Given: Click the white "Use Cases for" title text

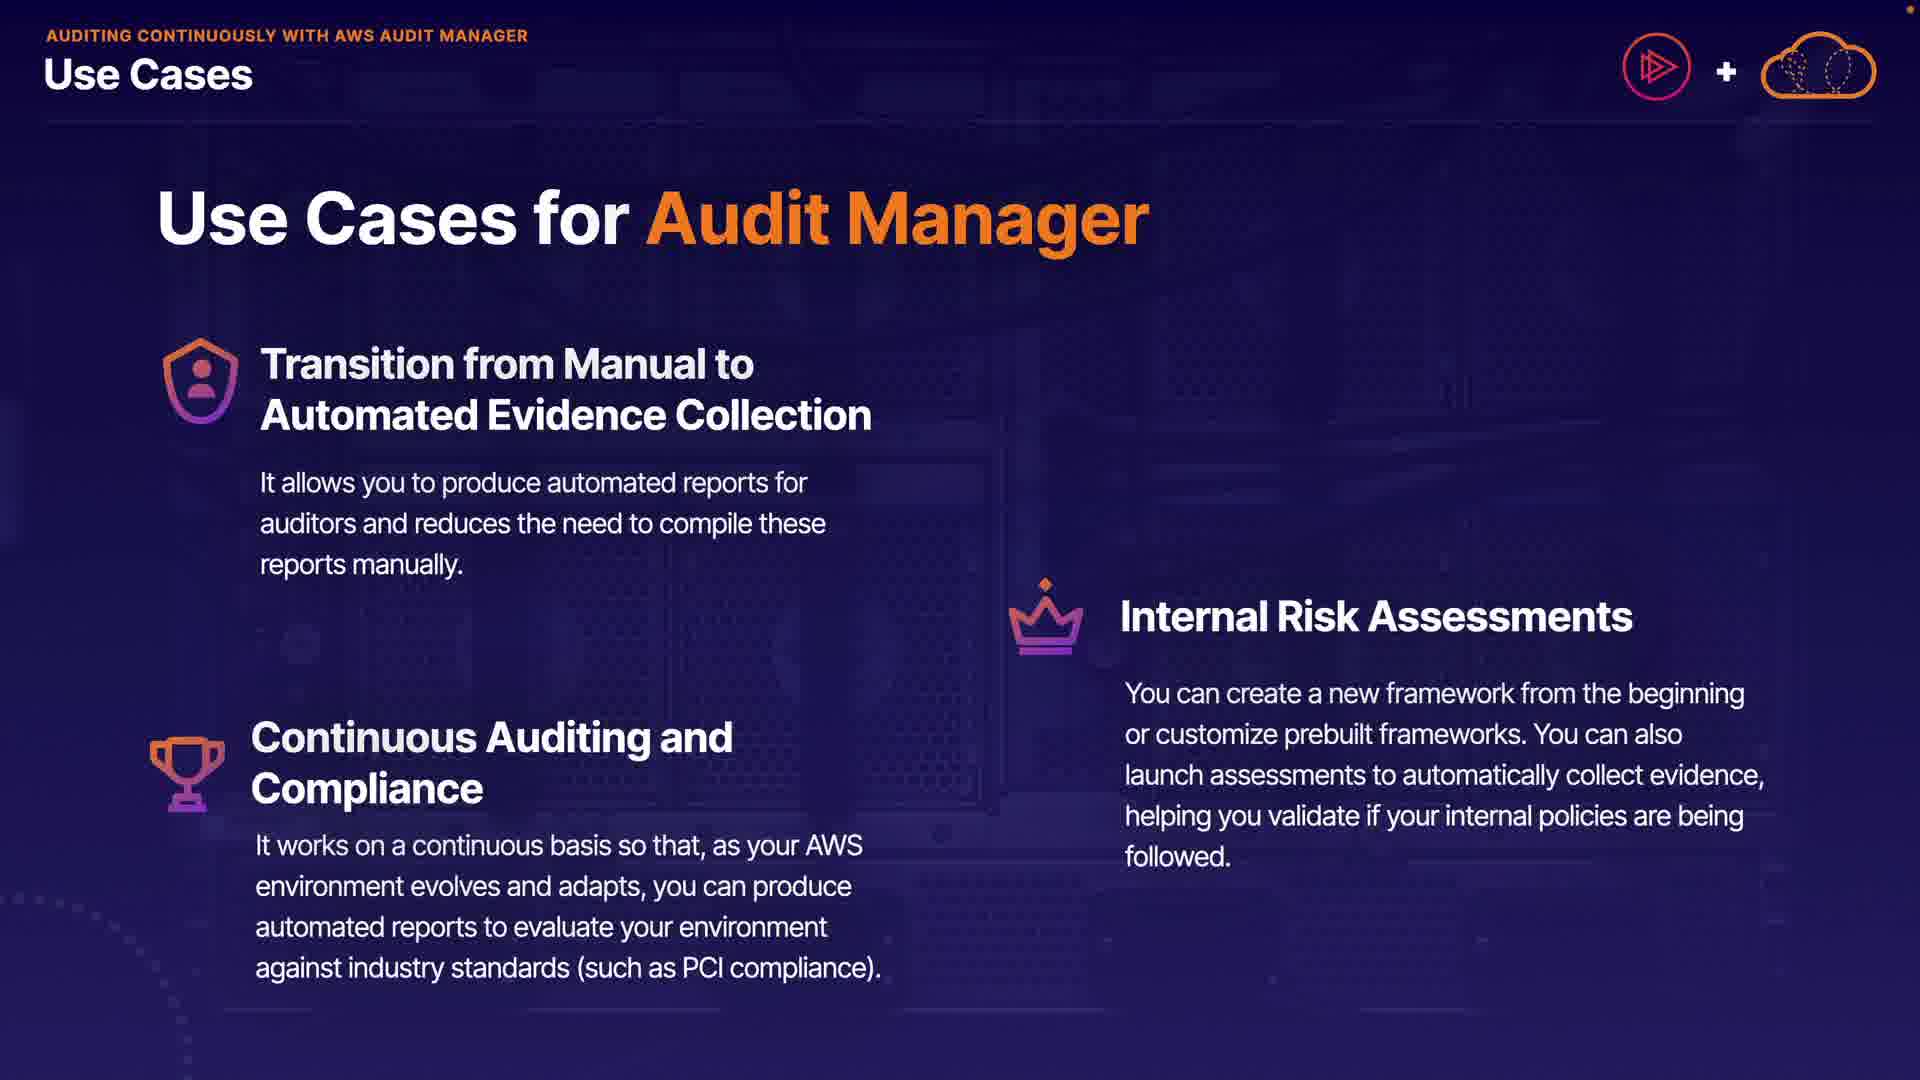Looking at the screenshot, I should [x=393, y=219].
